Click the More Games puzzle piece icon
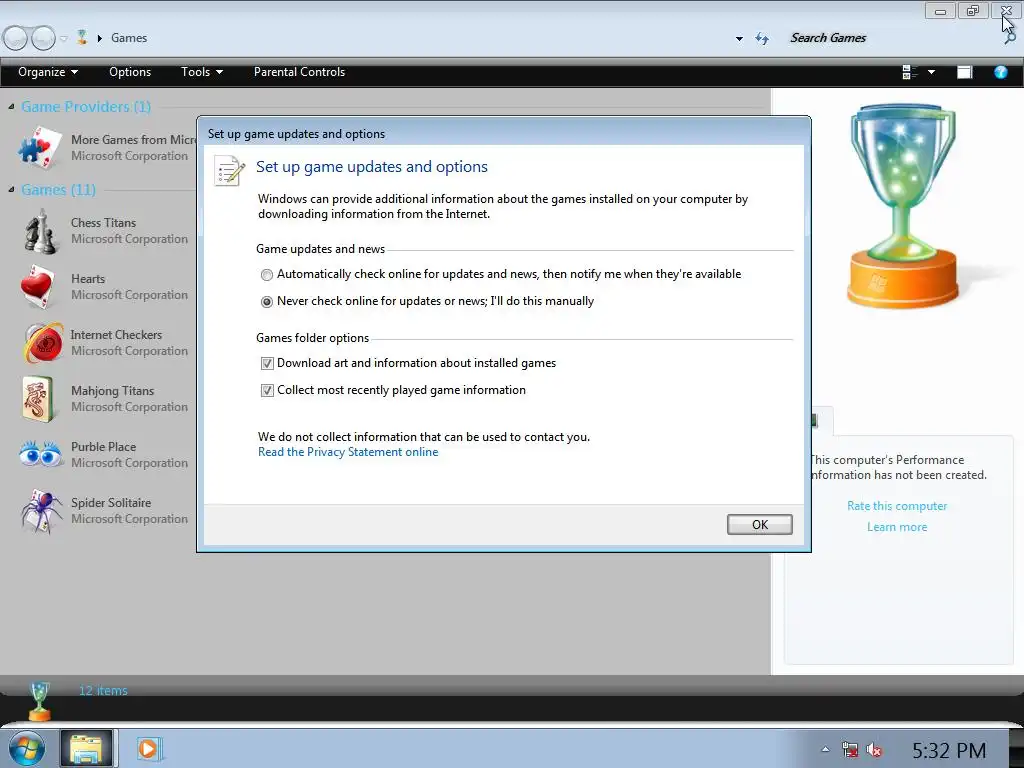1024x768 pixels. 40,148
